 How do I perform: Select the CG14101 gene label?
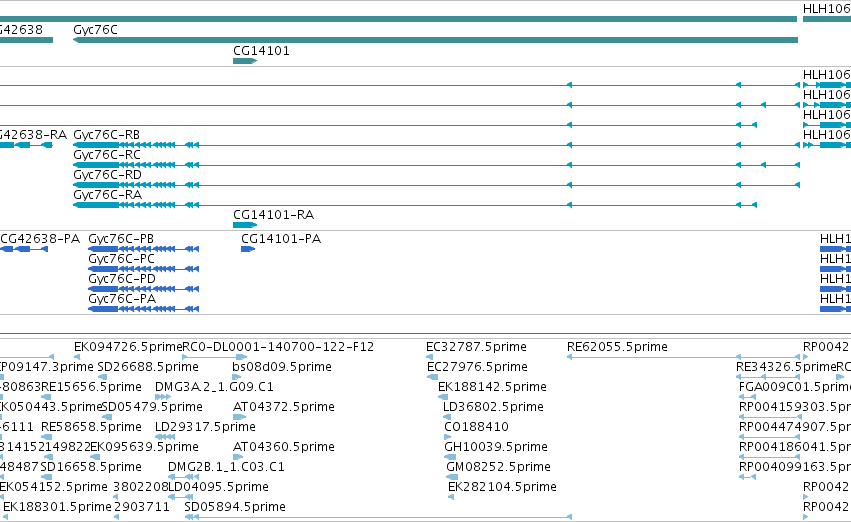(261, 51)
